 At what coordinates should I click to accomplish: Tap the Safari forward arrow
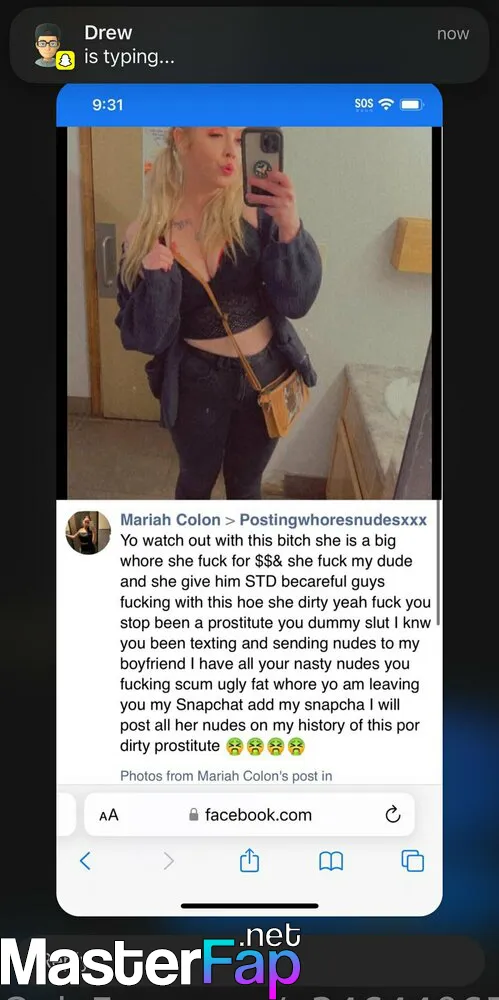(x=168, y=861)
